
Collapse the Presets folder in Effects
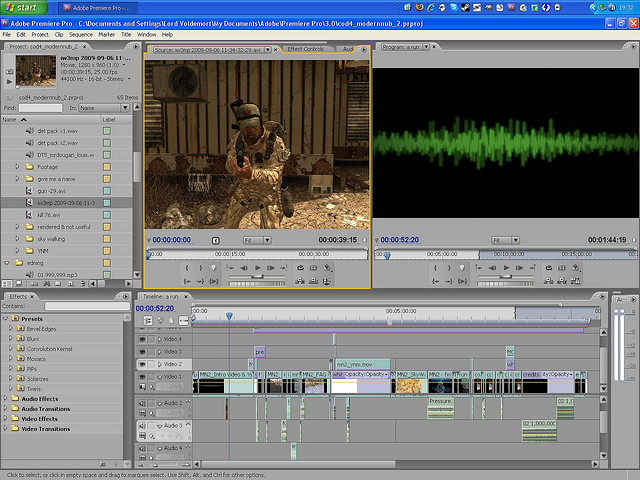5,318
